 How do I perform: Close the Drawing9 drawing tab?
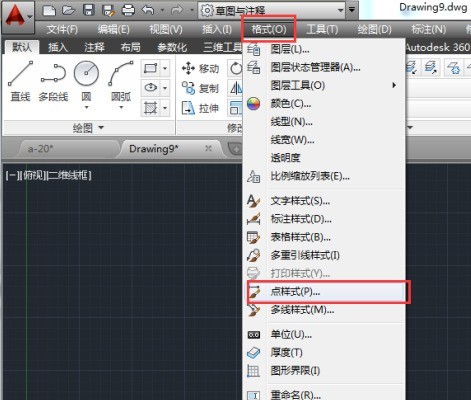[x=208, y=148]
